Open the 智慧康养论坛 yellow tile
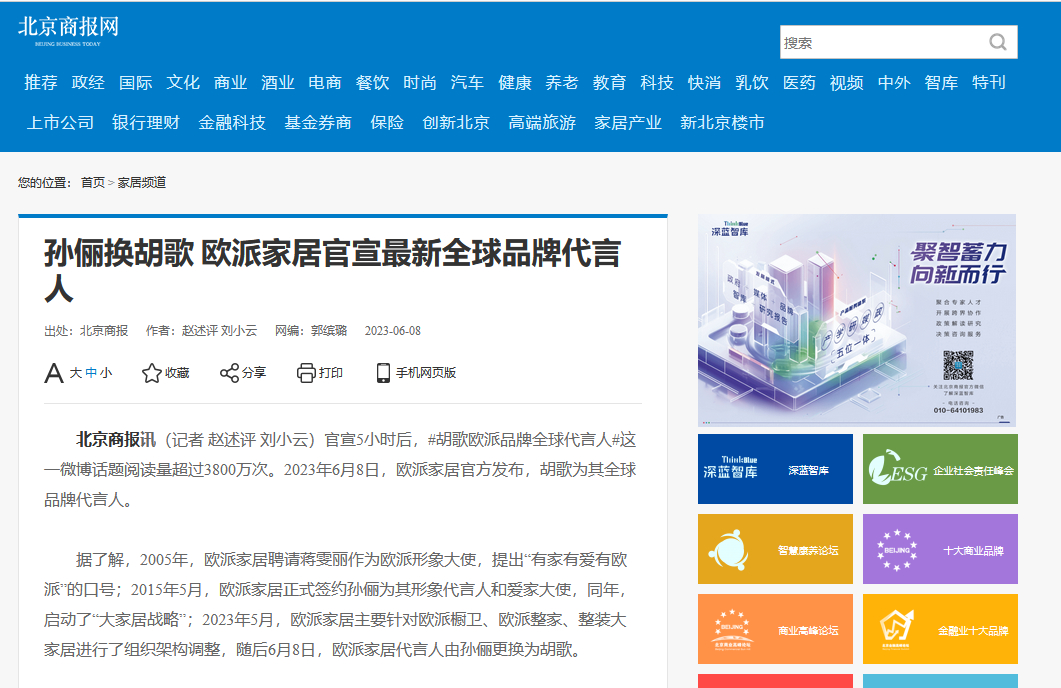 (x=775, y=549)
